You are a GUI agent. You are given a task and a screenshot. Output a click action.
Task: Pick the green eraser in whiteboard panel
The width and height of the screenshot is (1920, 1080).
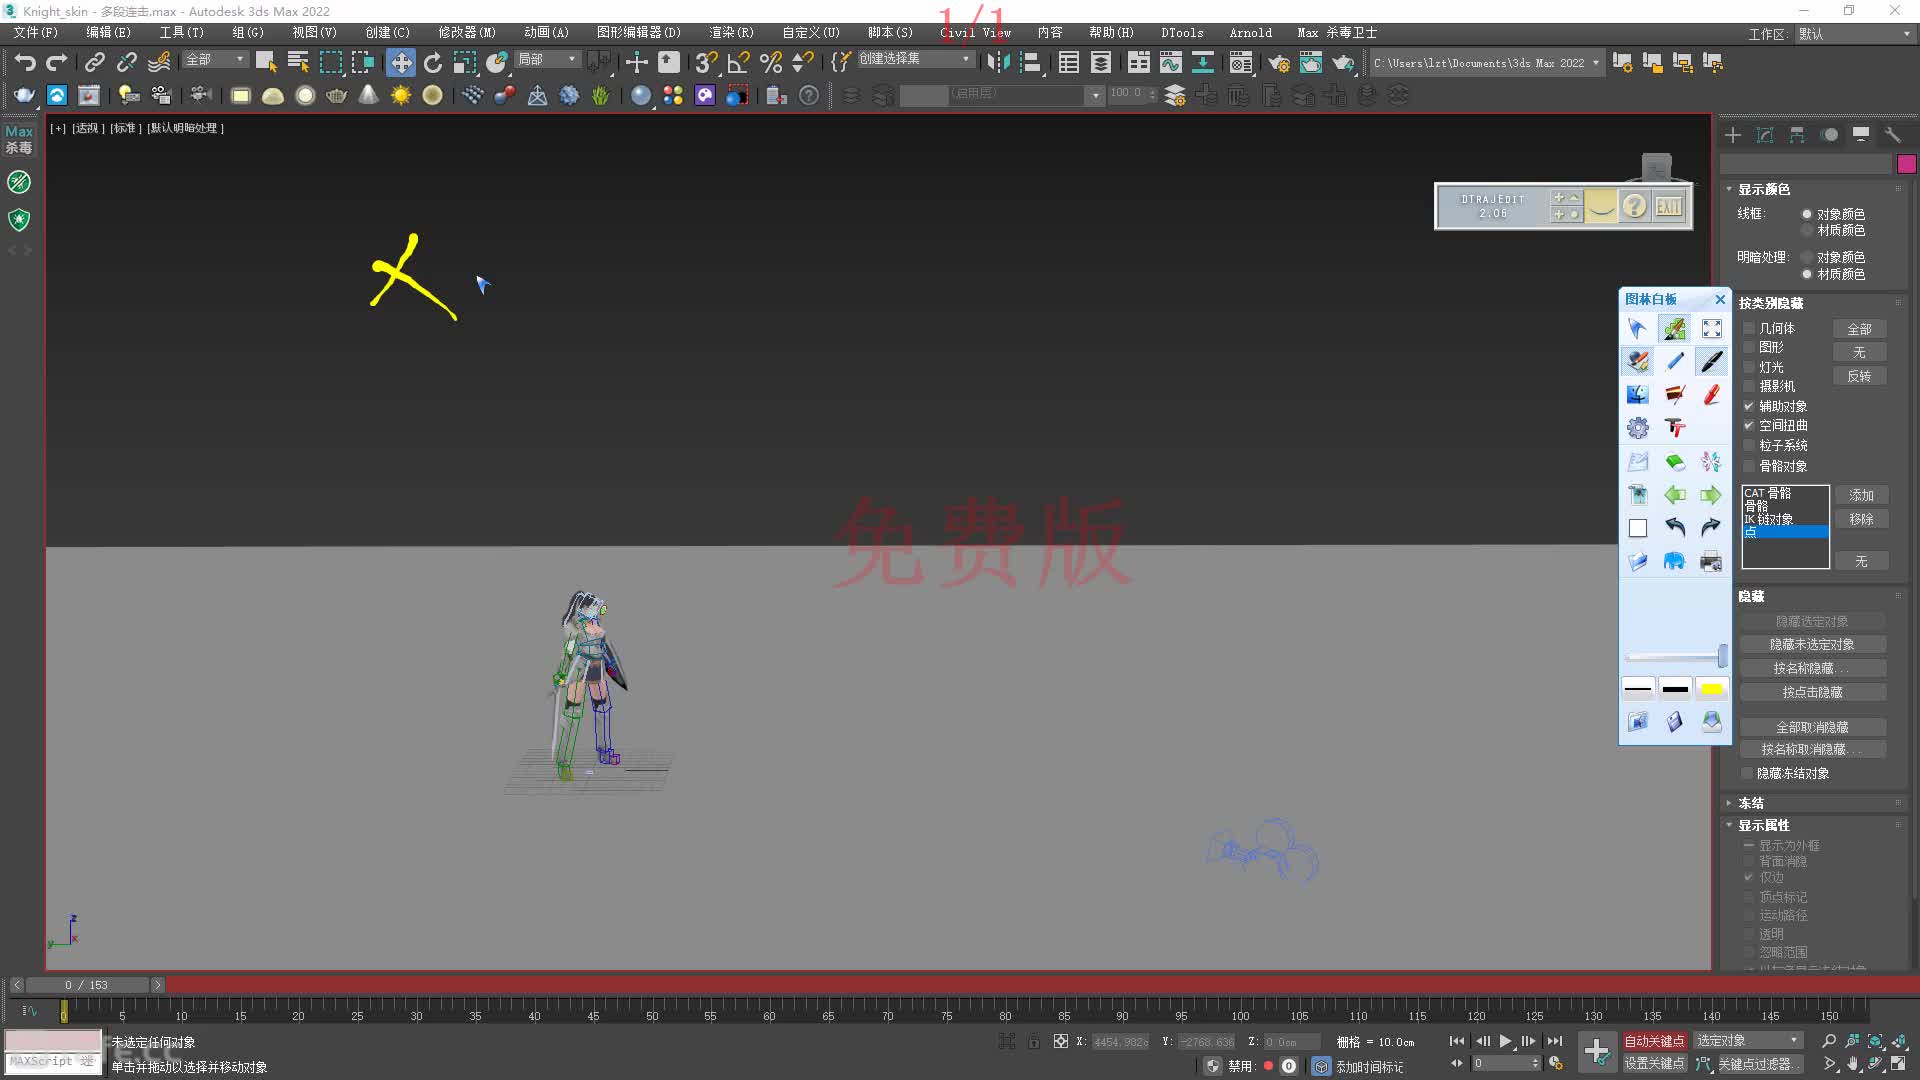1675,461
